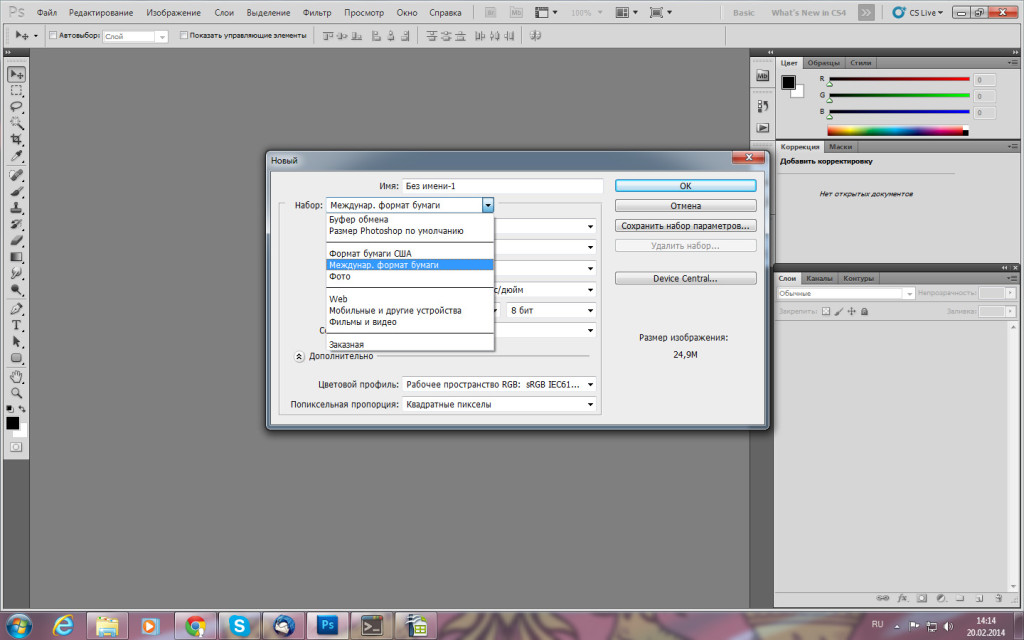Toggle Показать управляющие элементы checkbox
The width and height of the screenshot is (1024, 640).
pos(184,35)
